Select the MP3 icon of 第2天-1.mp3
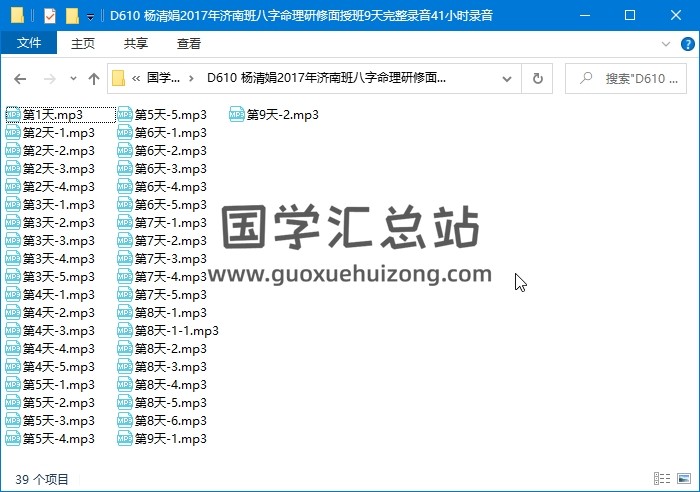700x492 pixels. coord(13,132)
